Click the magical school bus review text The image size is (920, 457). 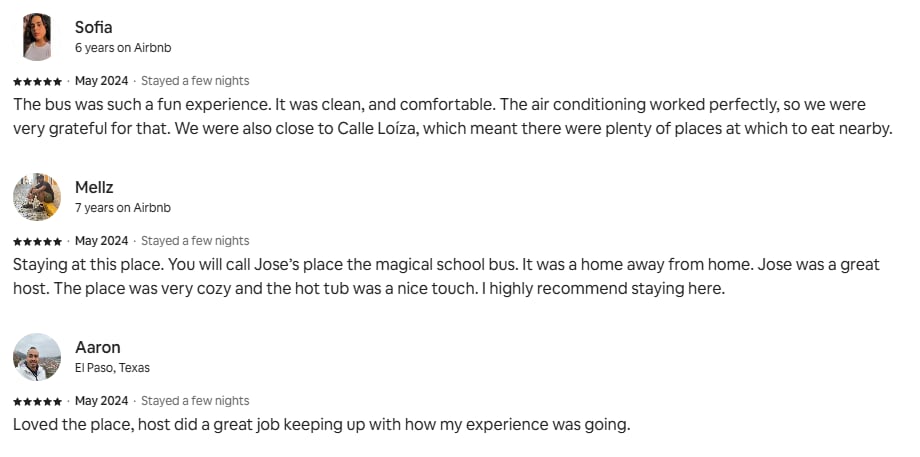point(447,276)
